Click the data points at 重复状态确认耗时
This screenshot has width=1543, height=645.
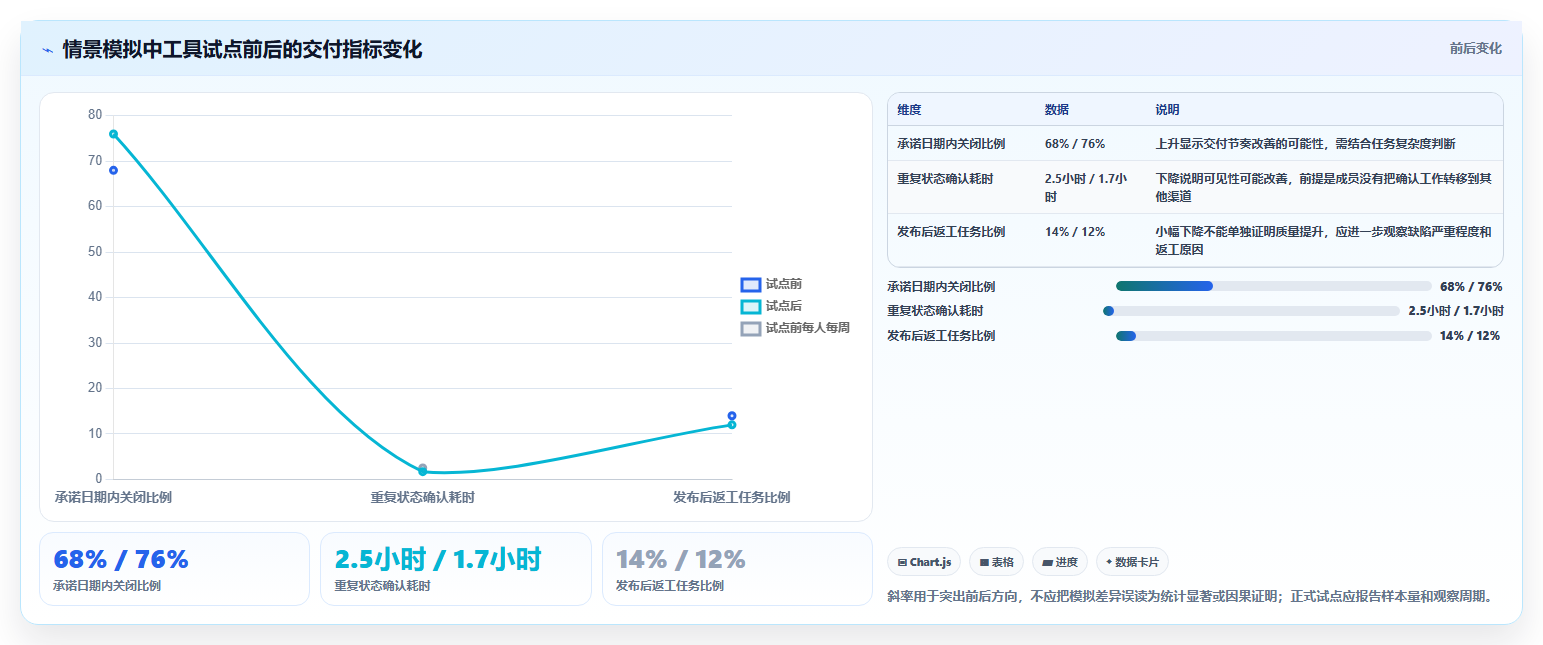422,469
